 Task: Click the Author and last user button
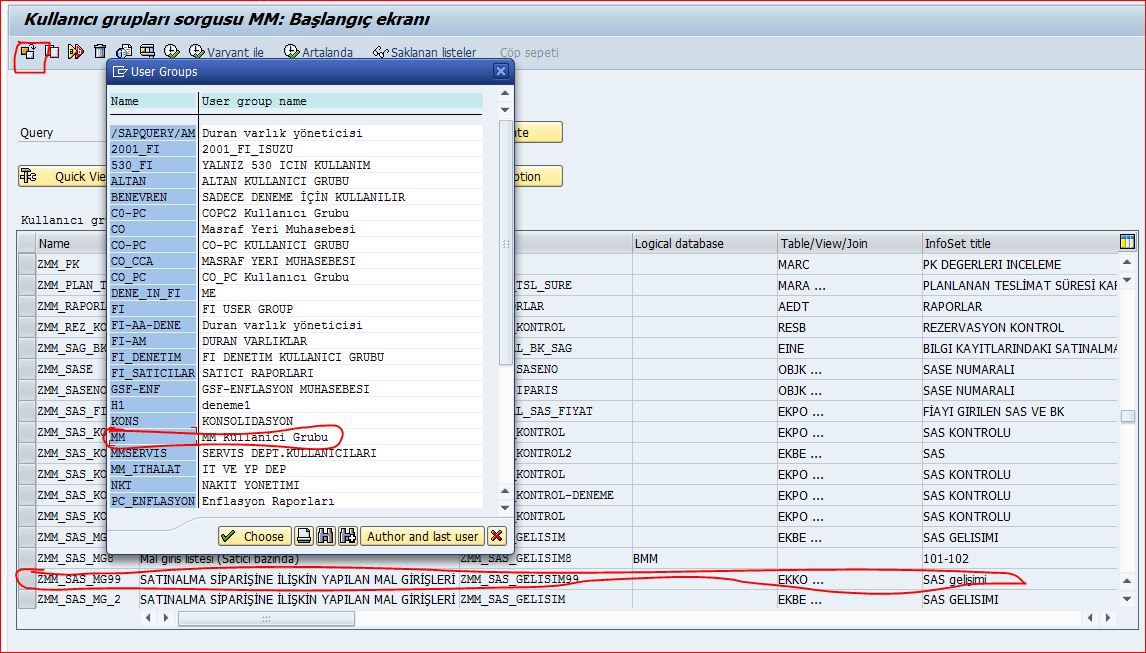[x=422, y=536]
